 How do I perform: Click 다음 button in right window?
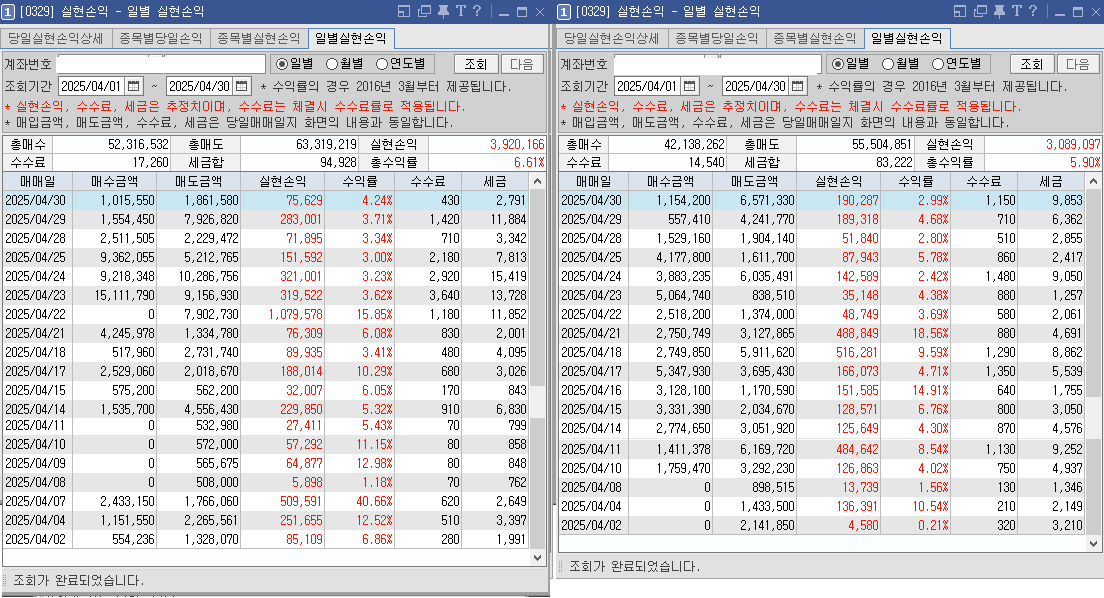click(x=1078, y=64)
